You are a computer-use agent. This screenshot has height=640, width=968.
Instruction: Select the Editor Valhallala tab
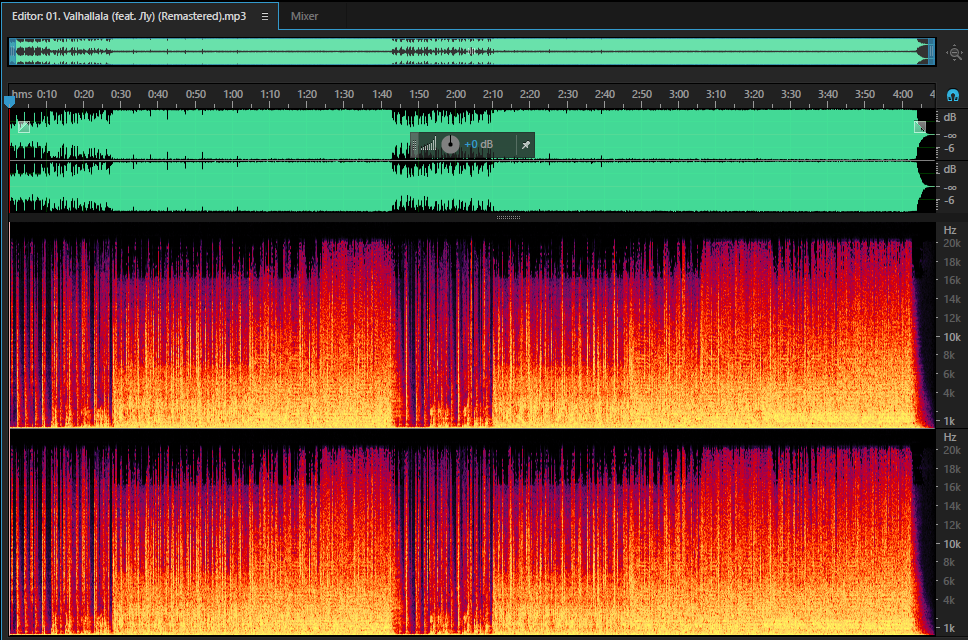[x=128, y=16]
